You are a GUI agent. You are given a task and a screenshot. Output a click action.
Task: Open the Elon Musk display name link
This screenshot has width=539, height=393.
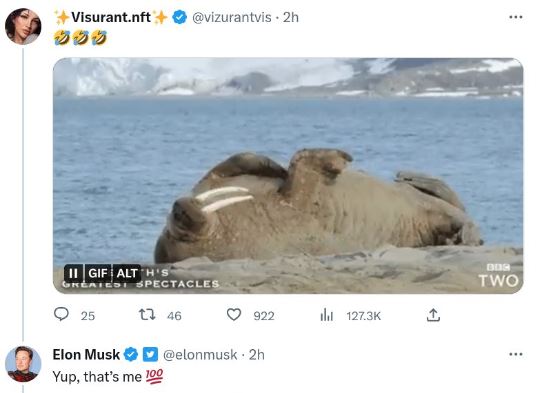click(86, 354)
